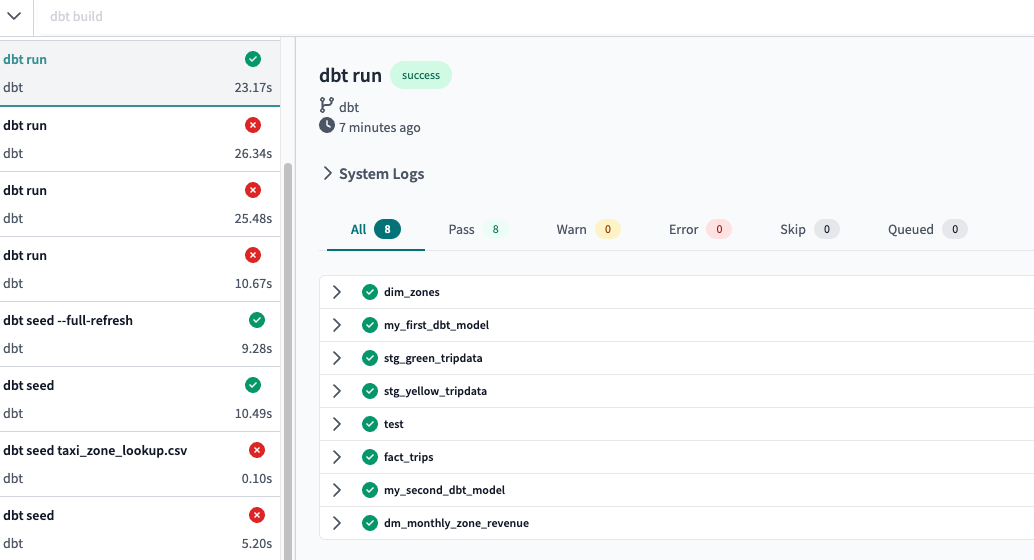The width and height of the screenshot is (1034, 560).
Task: Switch to the Queued tab
Action: tap(927, 230)
